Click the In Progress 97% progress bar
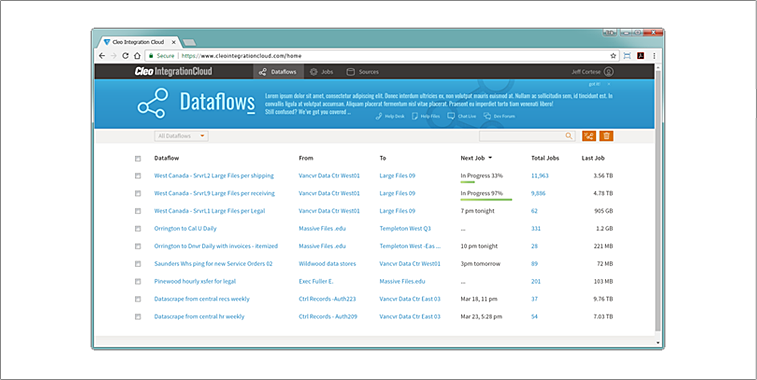This screenshot has height=380, width=757. [x=486, y=199]
